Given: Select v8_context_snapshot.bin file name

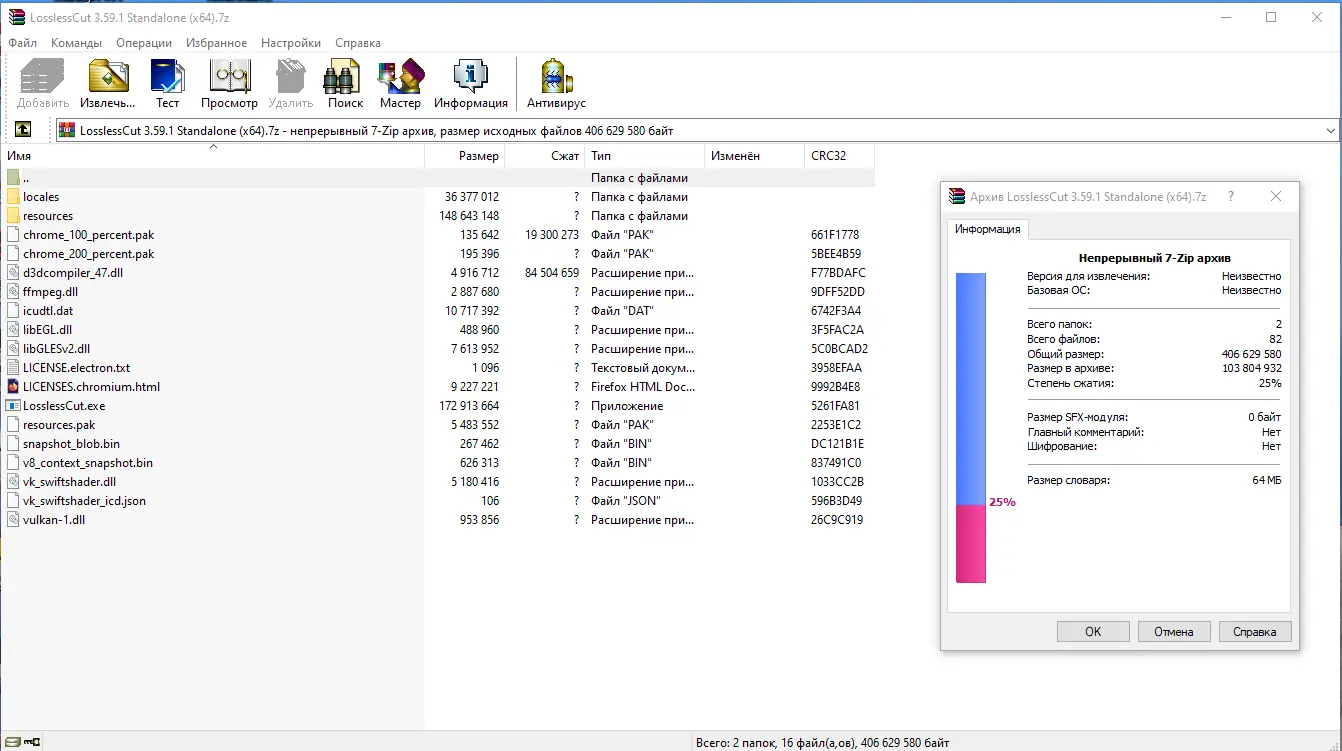Looking at the screenshot, I should [x=88, y=463].
